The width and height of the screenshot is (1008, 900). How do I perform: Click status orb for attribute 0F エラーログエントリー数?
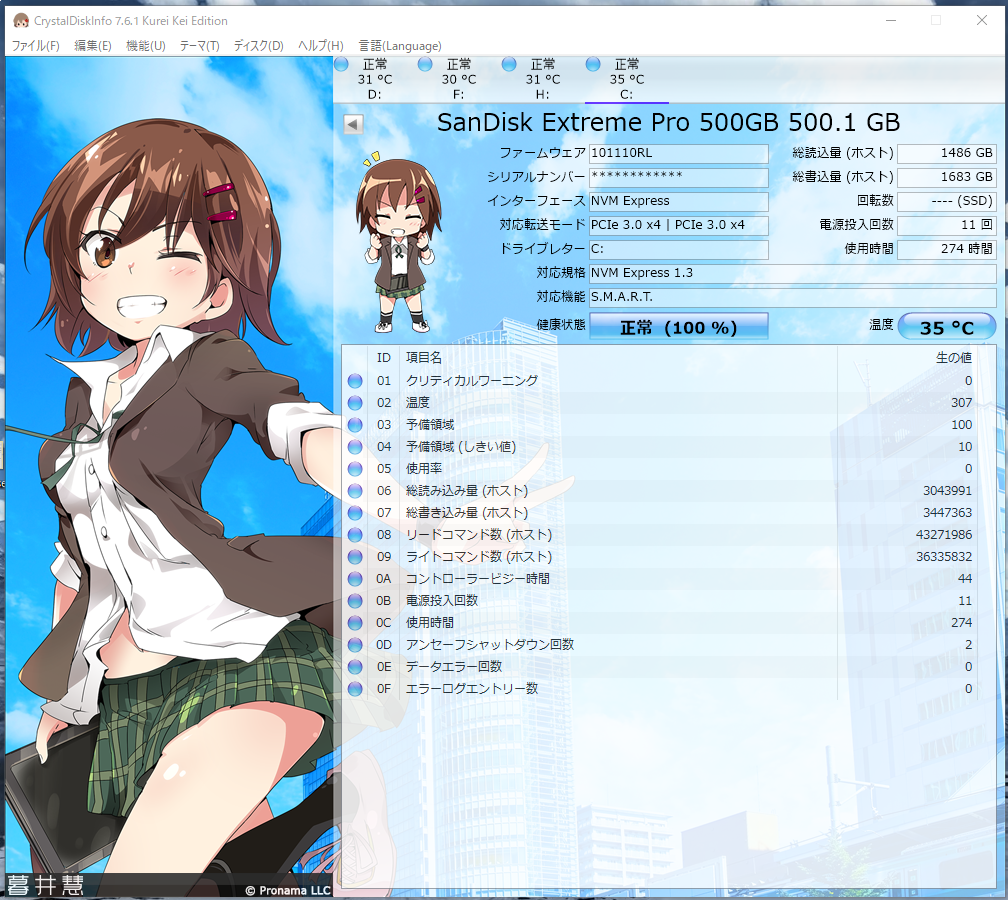coord(355,688)
